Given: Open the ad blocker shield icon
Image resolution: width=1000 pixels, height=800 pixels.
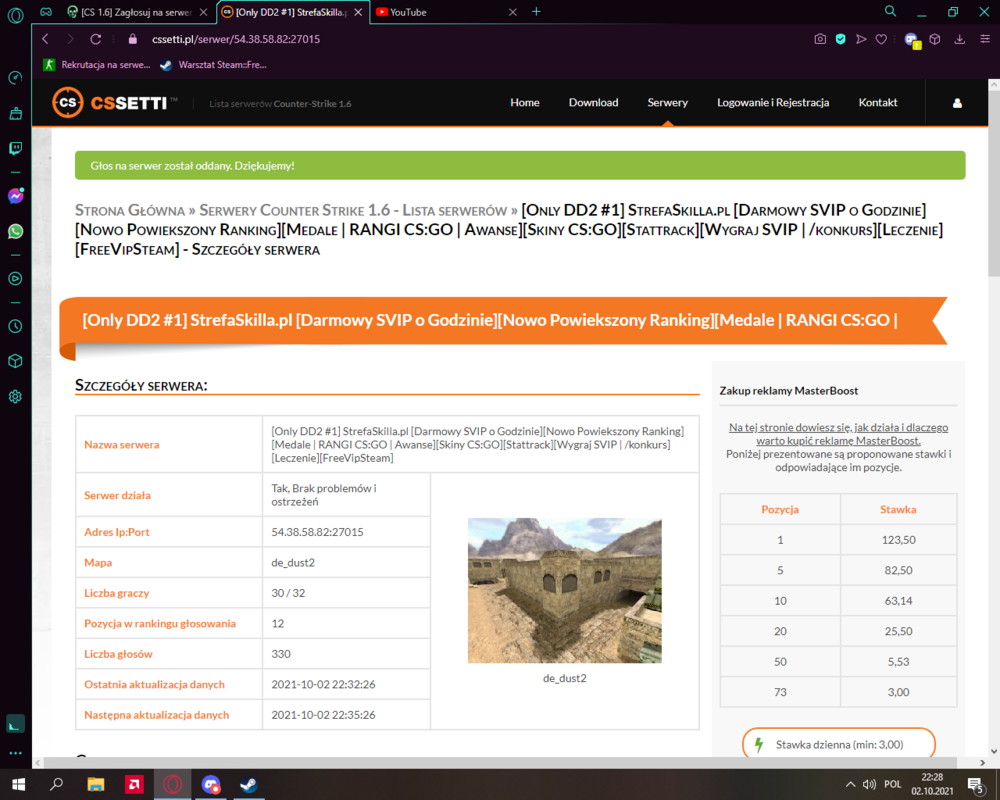Looking at the screenshot, I should 841,39.
